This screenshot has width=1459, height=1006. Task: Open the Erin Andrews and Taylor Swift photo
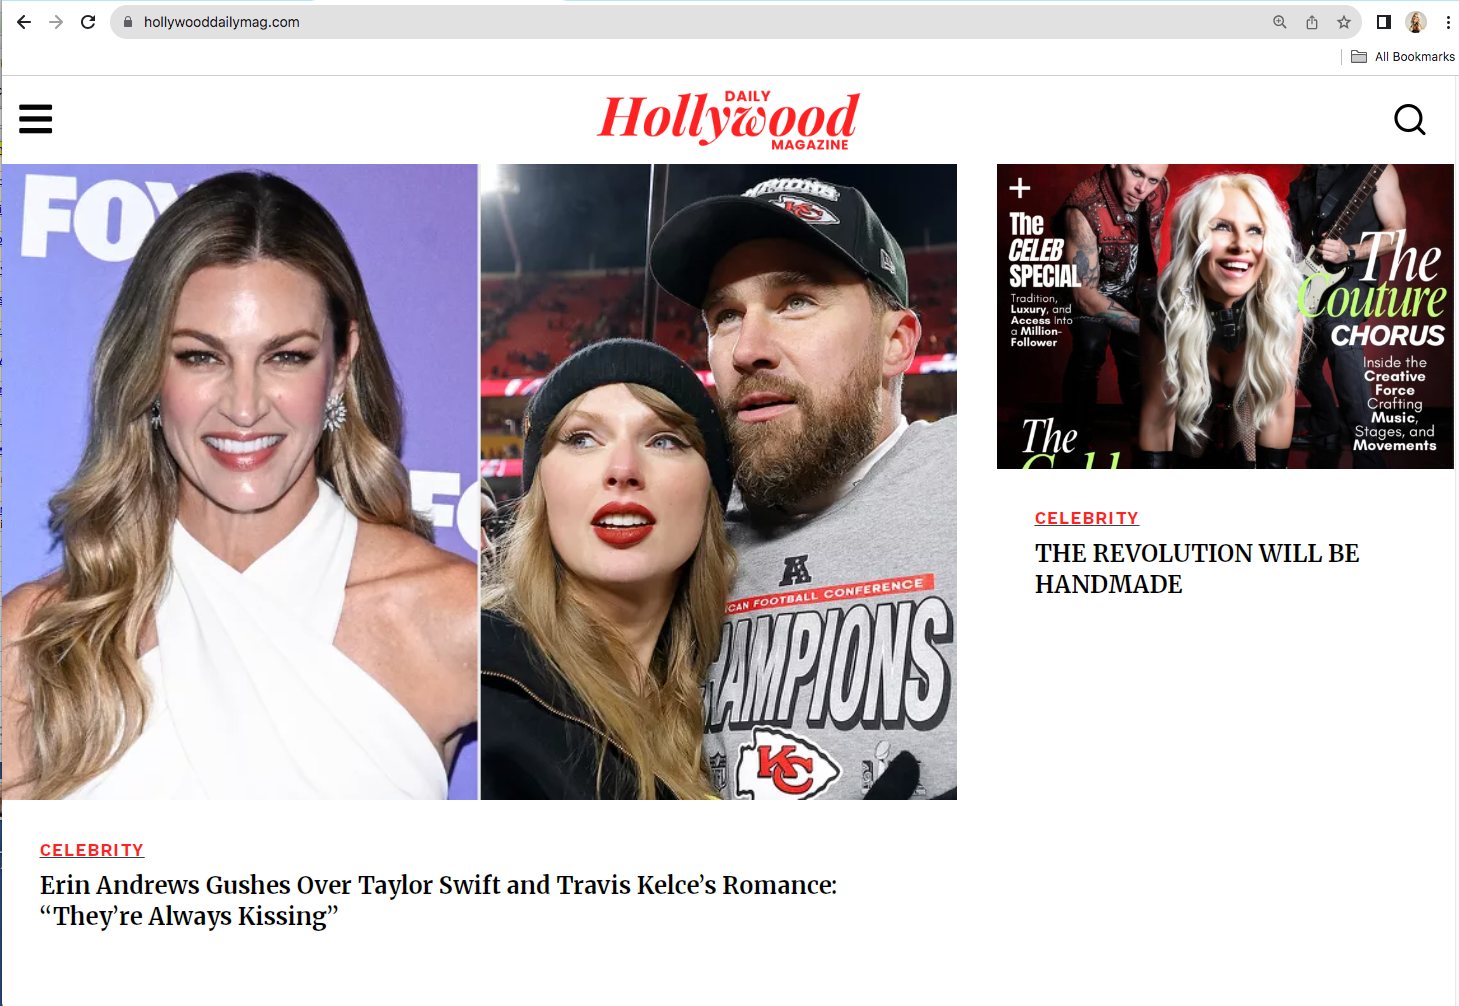coord(479,482)
